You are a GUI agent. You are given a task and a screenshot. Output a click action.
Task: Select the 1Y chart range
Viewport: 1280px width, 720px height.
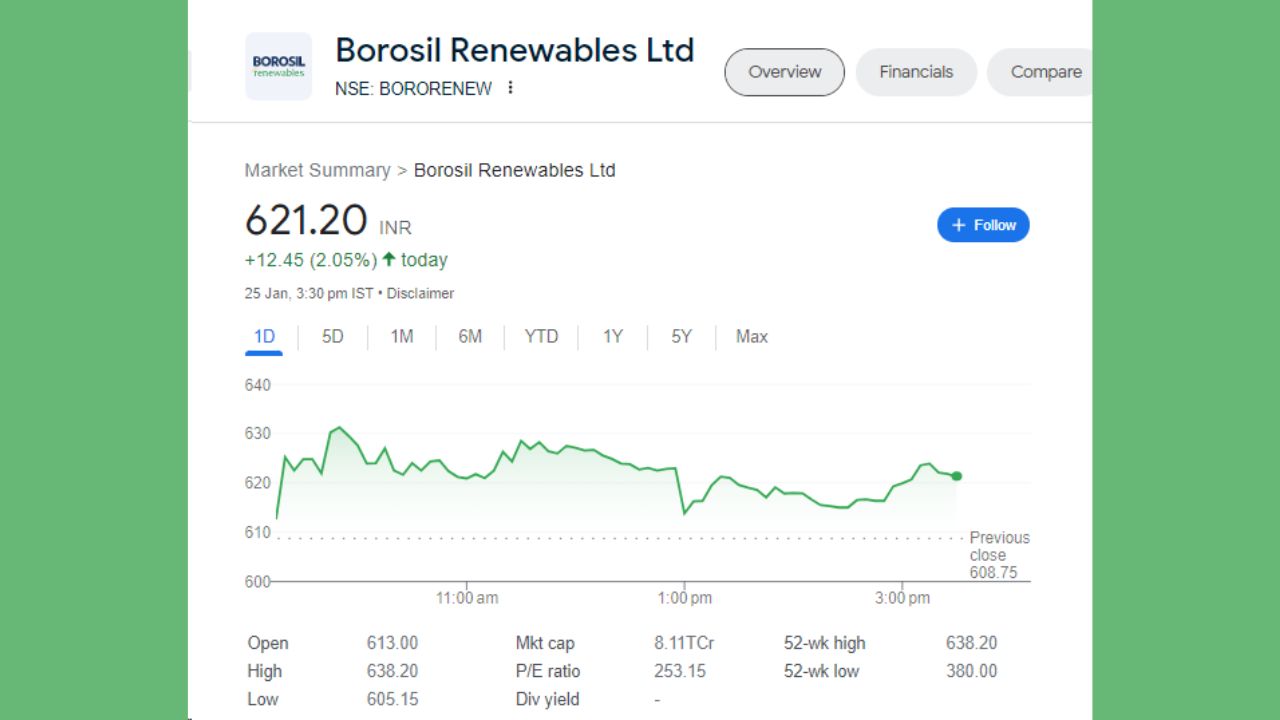[613, 337]
